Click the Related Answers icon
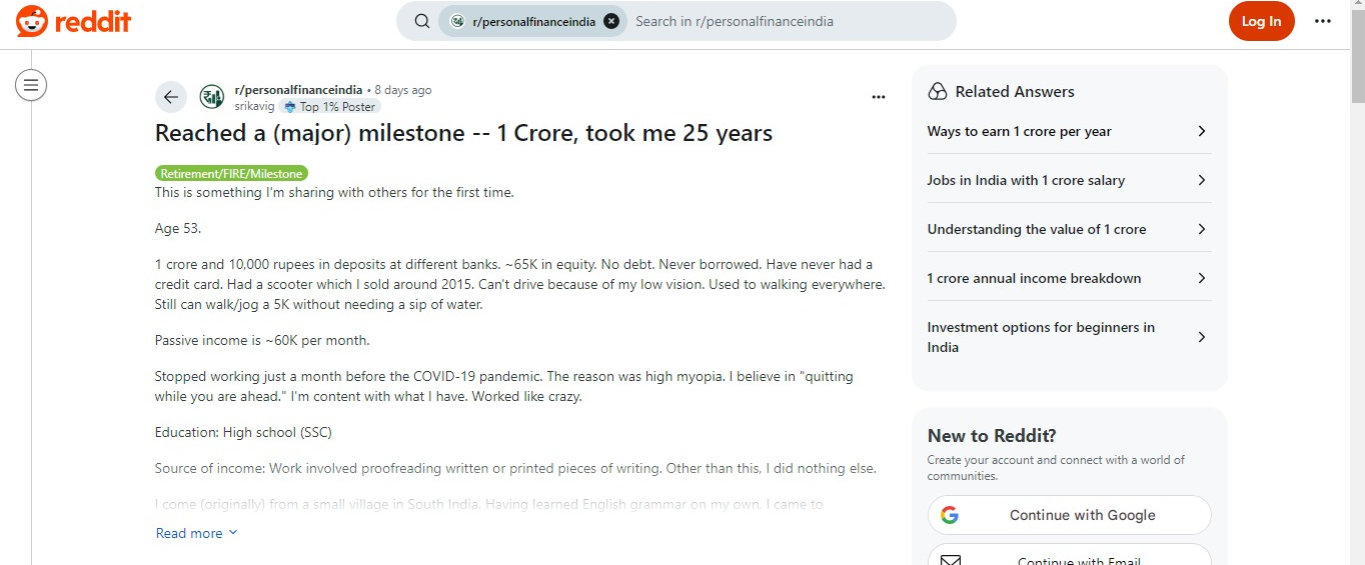1365x565 pixels. click(937, 92)
